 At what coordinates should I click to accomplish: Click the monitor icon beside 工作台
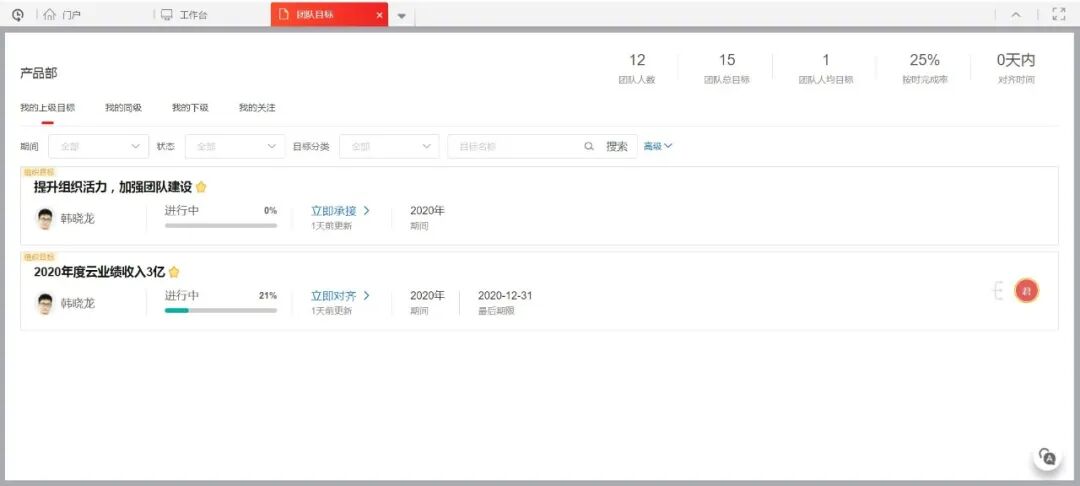(167, 14)
